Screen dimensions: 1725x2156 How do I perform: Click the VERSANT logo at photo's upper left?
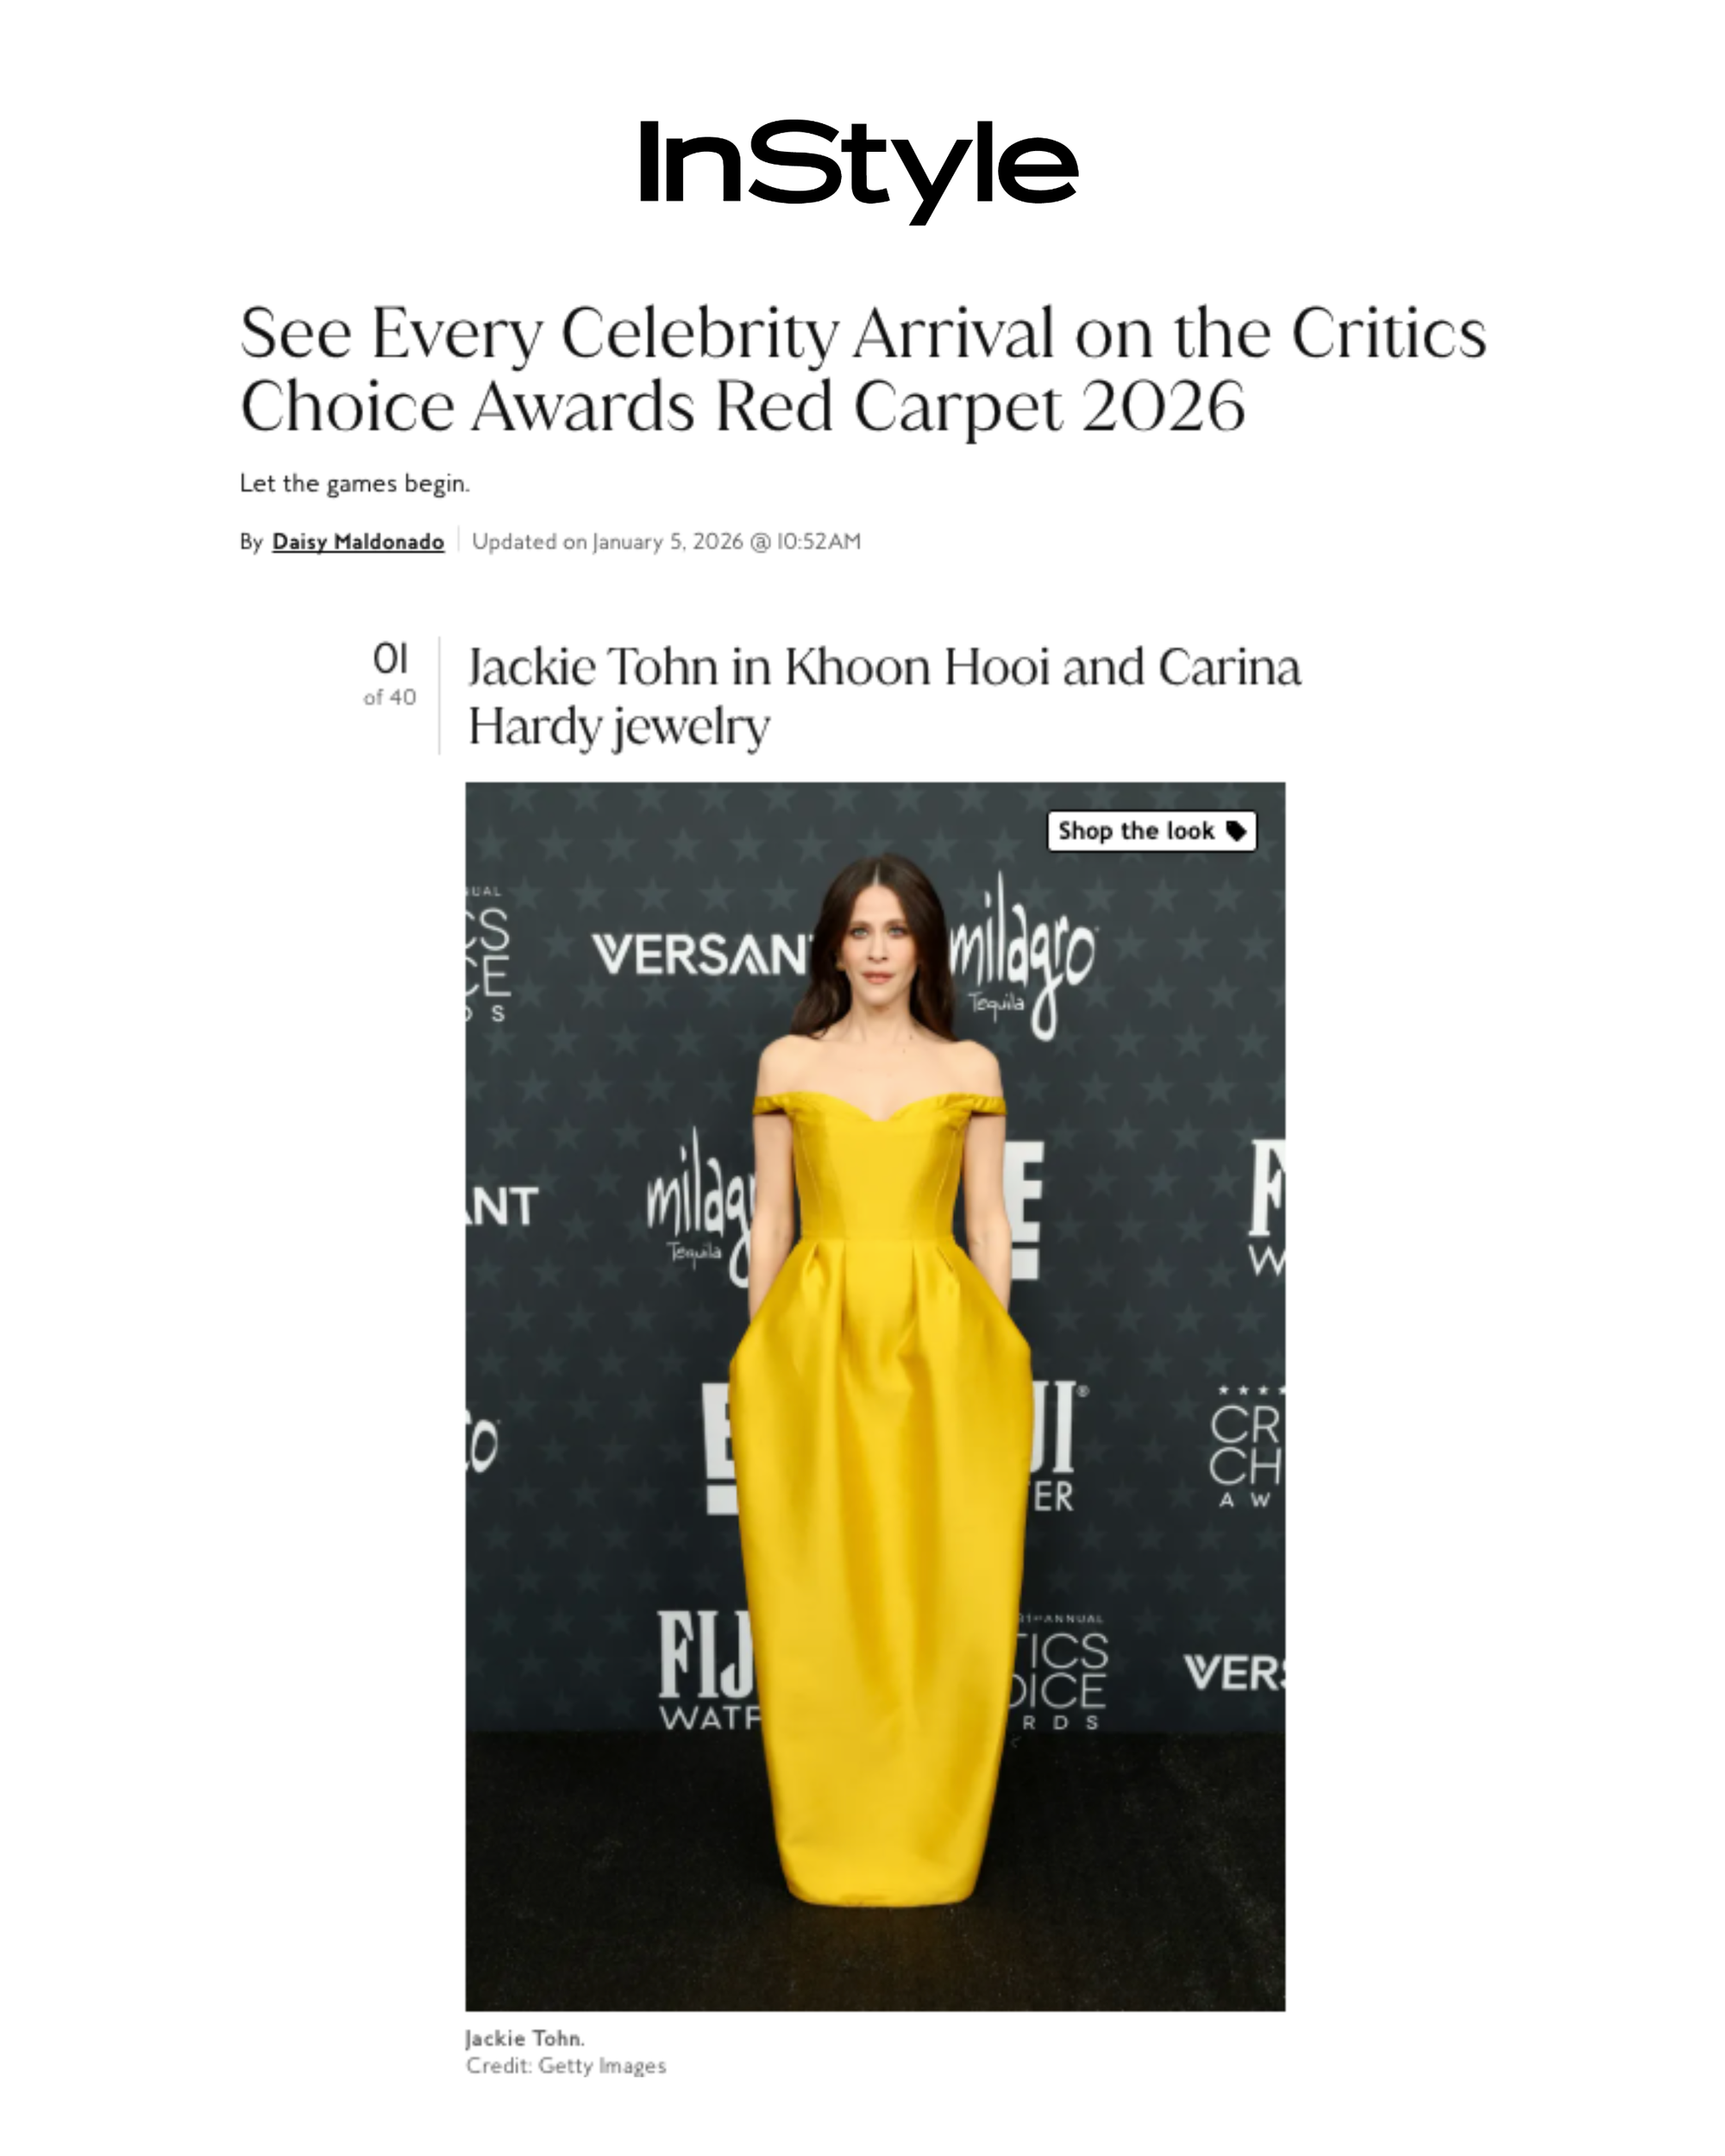click(702, 955)
